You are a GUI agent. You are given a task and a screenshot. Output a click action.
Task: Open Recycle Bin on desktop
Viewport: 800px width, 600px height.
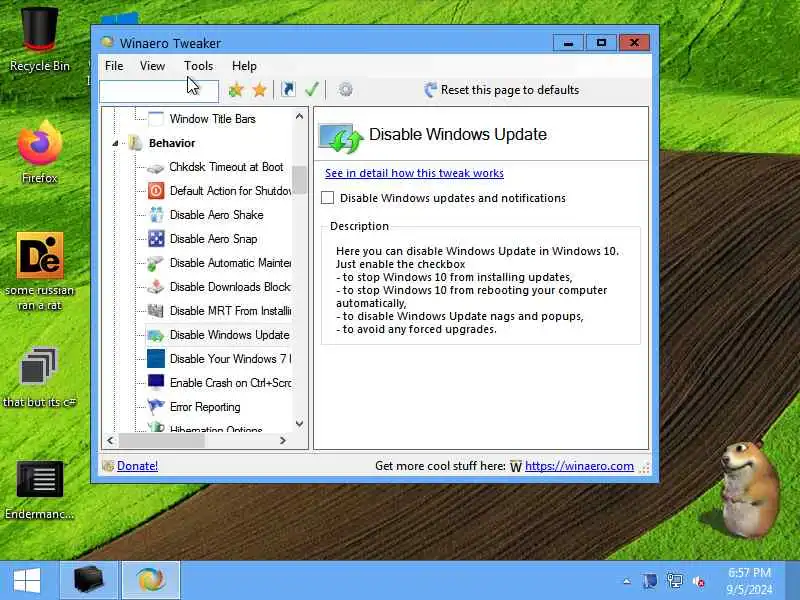click(x=40, y=41)
